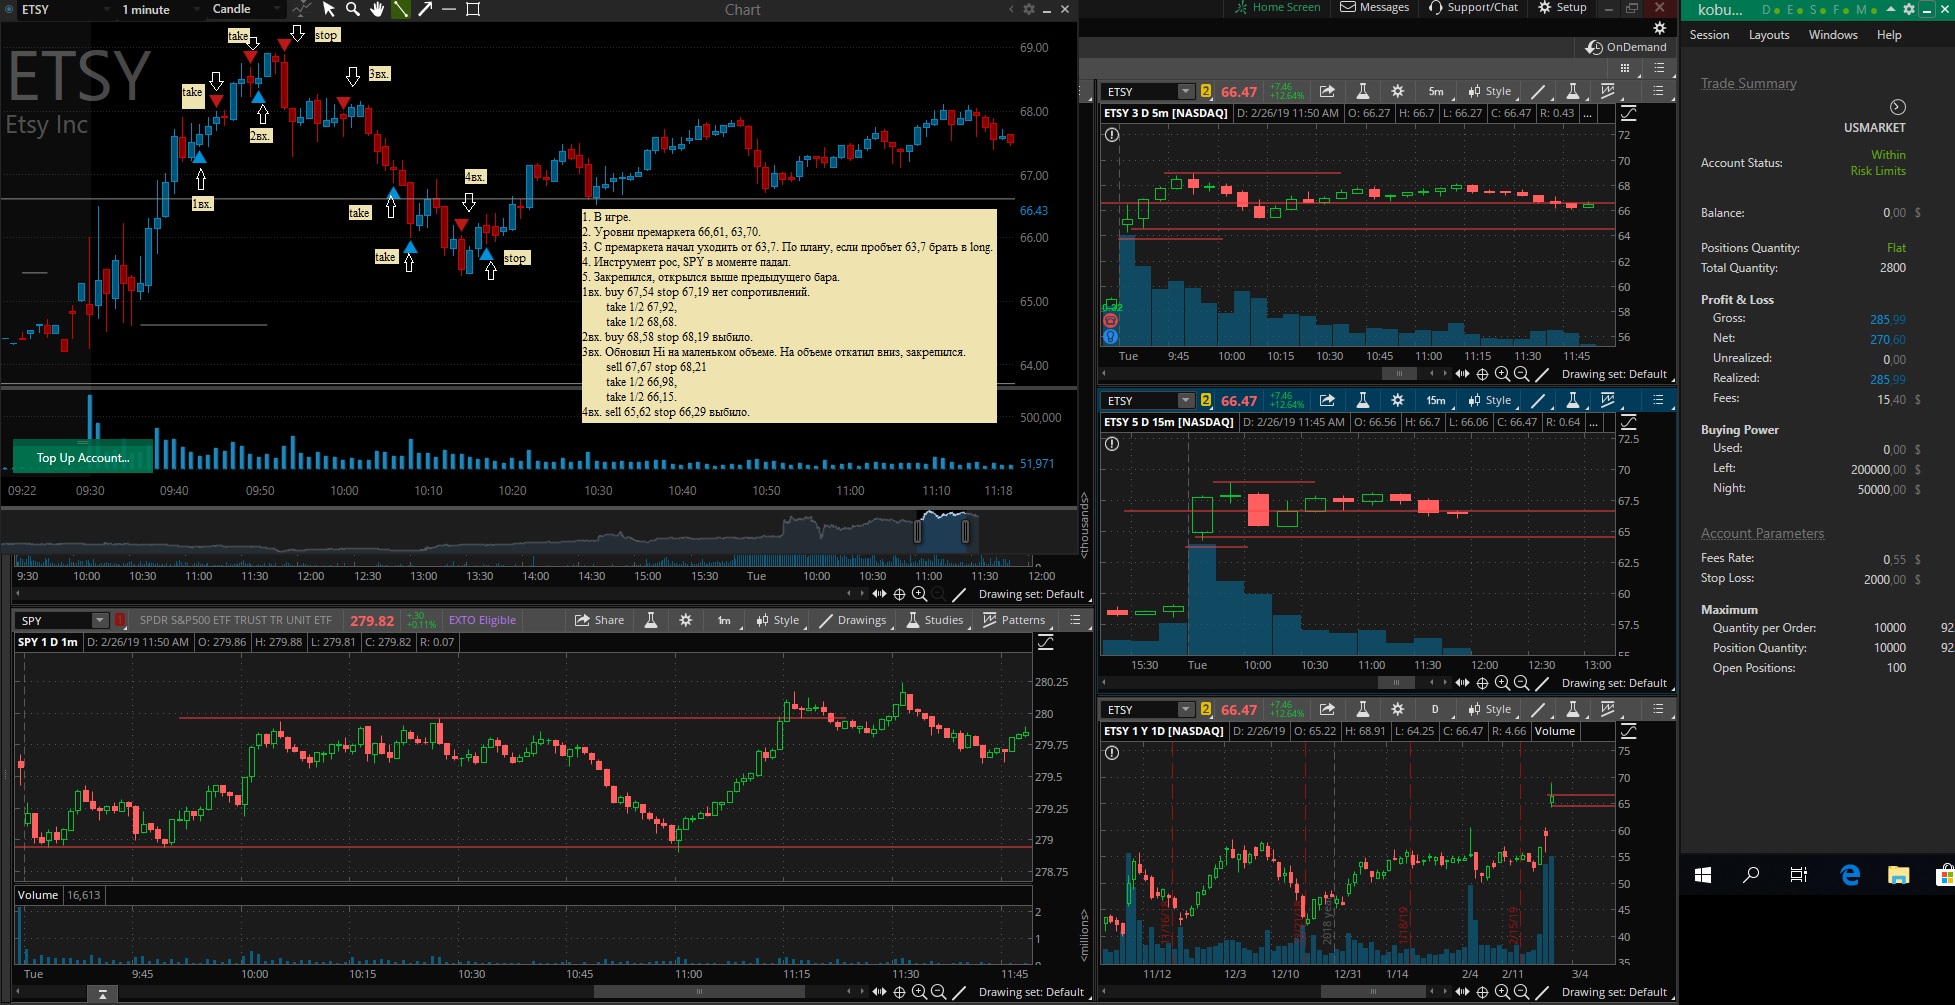Screen dimensions: 1955x1005
Task: Toggle the trend line drawing tool
Action: pyautogui.click(x=401, y=9)
